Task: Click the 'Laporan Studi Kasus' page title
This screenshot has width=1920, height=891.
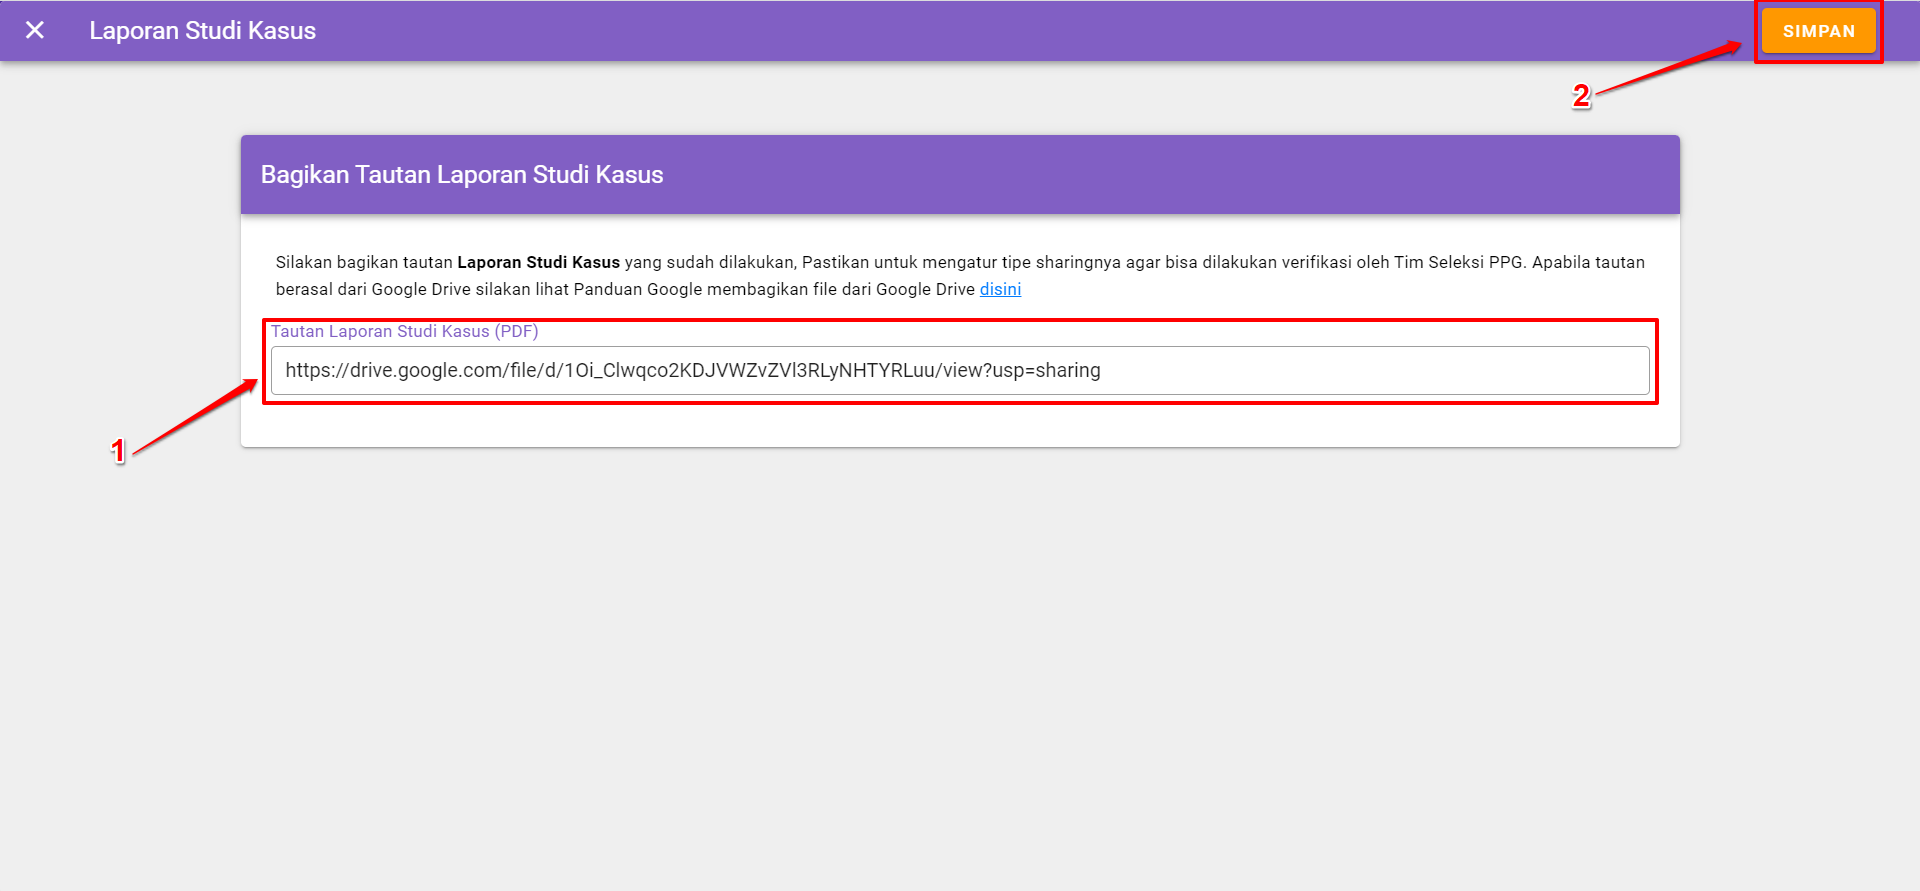Action: tap(202, 31)
